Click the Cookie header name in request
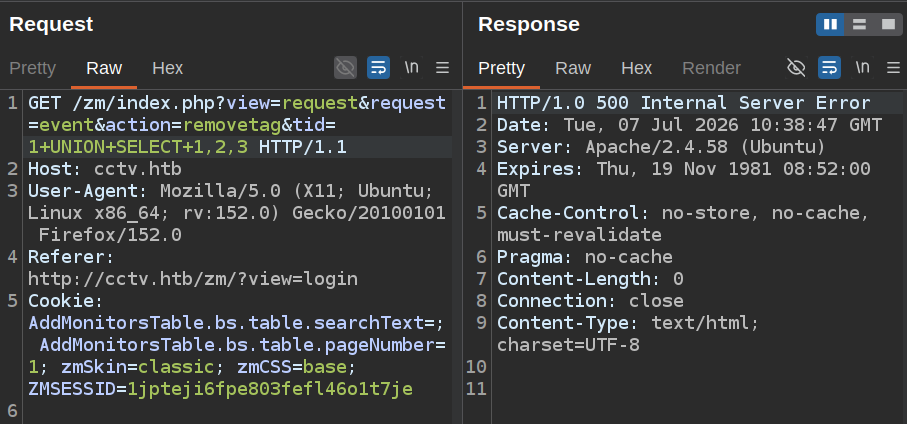 point(61,301)
